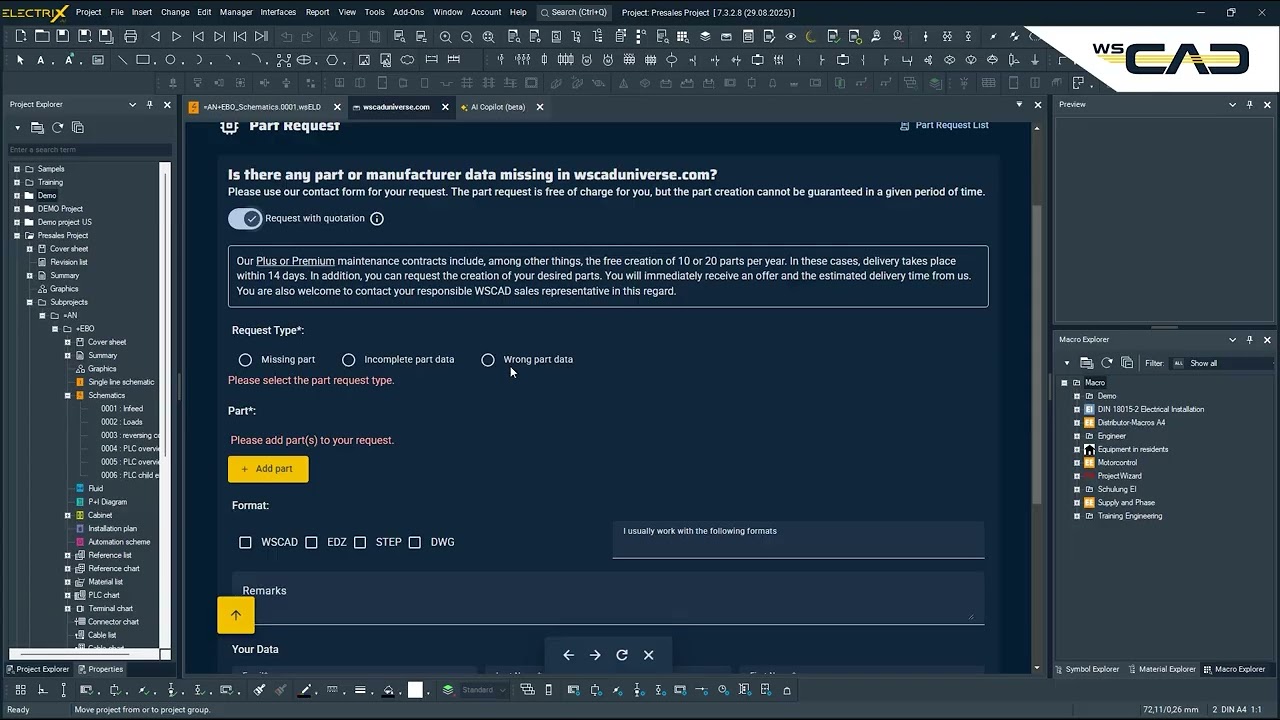This screenshot has height=720, width=1280.
Task: Toggle the Request with quotation switch
Action: (245, 218)
